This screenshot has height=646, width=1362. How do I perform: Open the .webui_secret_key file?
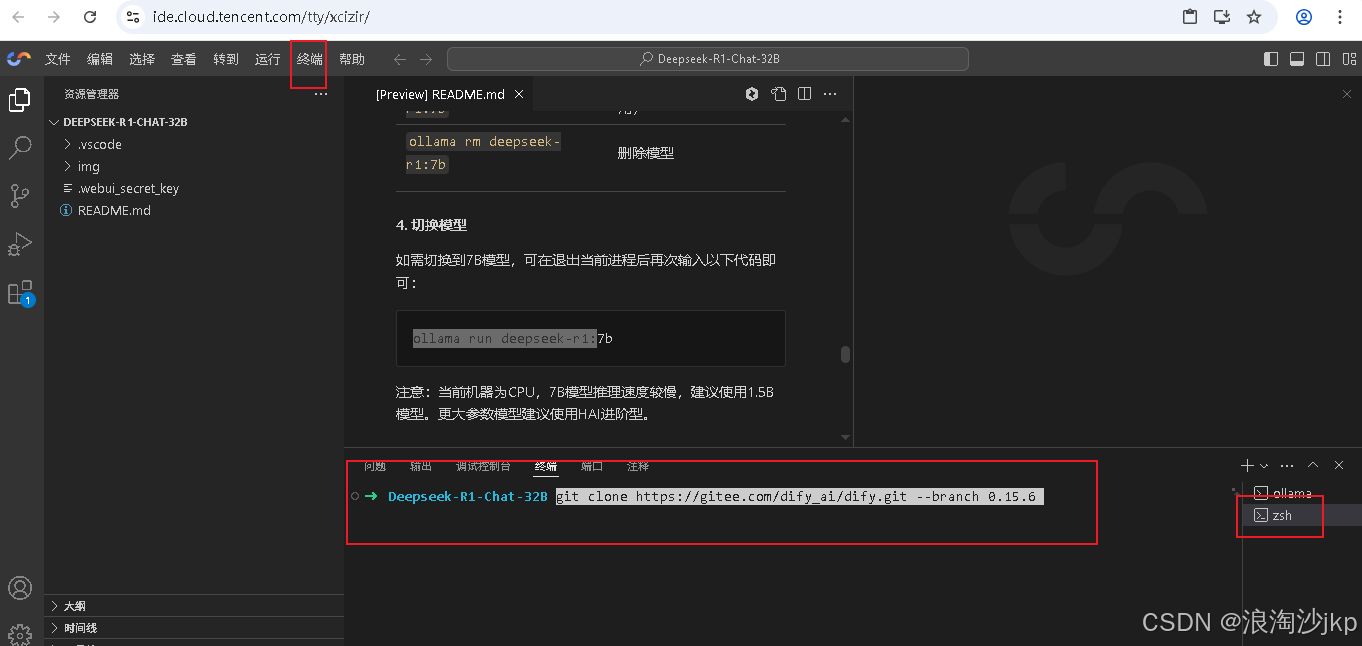coord(194,188)
